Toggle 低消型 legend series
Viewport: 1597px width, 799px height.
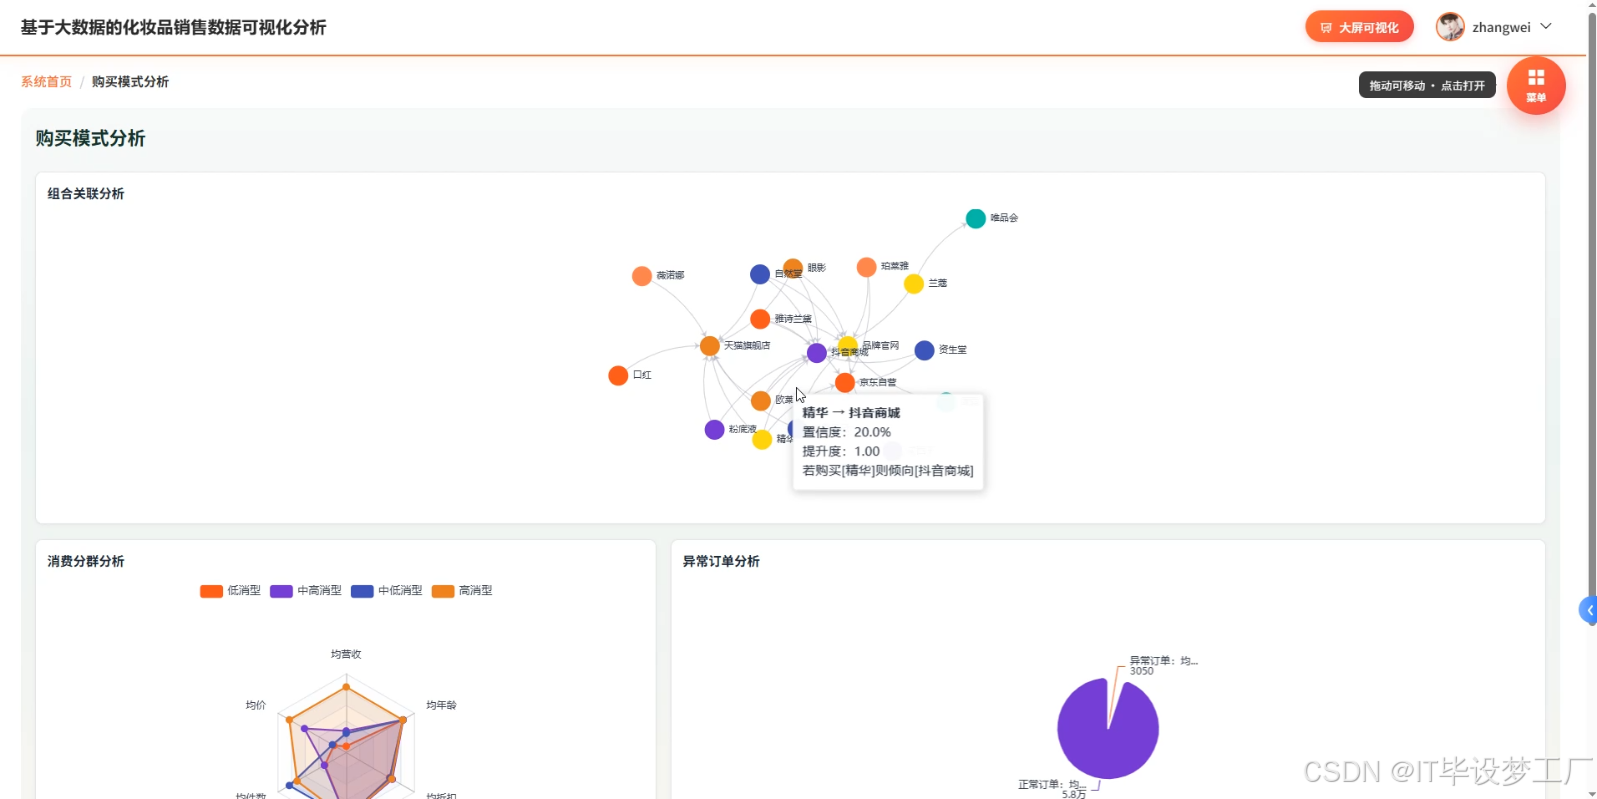230,591
